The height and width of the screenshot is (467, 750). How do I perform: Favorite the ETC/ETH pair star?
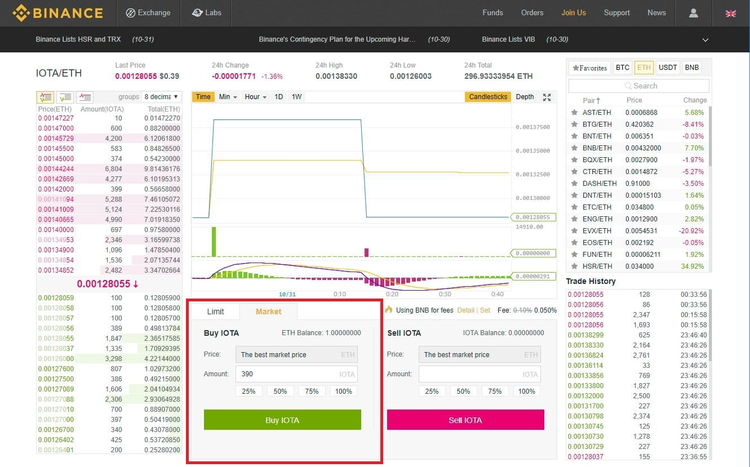[x=574, y=207]
